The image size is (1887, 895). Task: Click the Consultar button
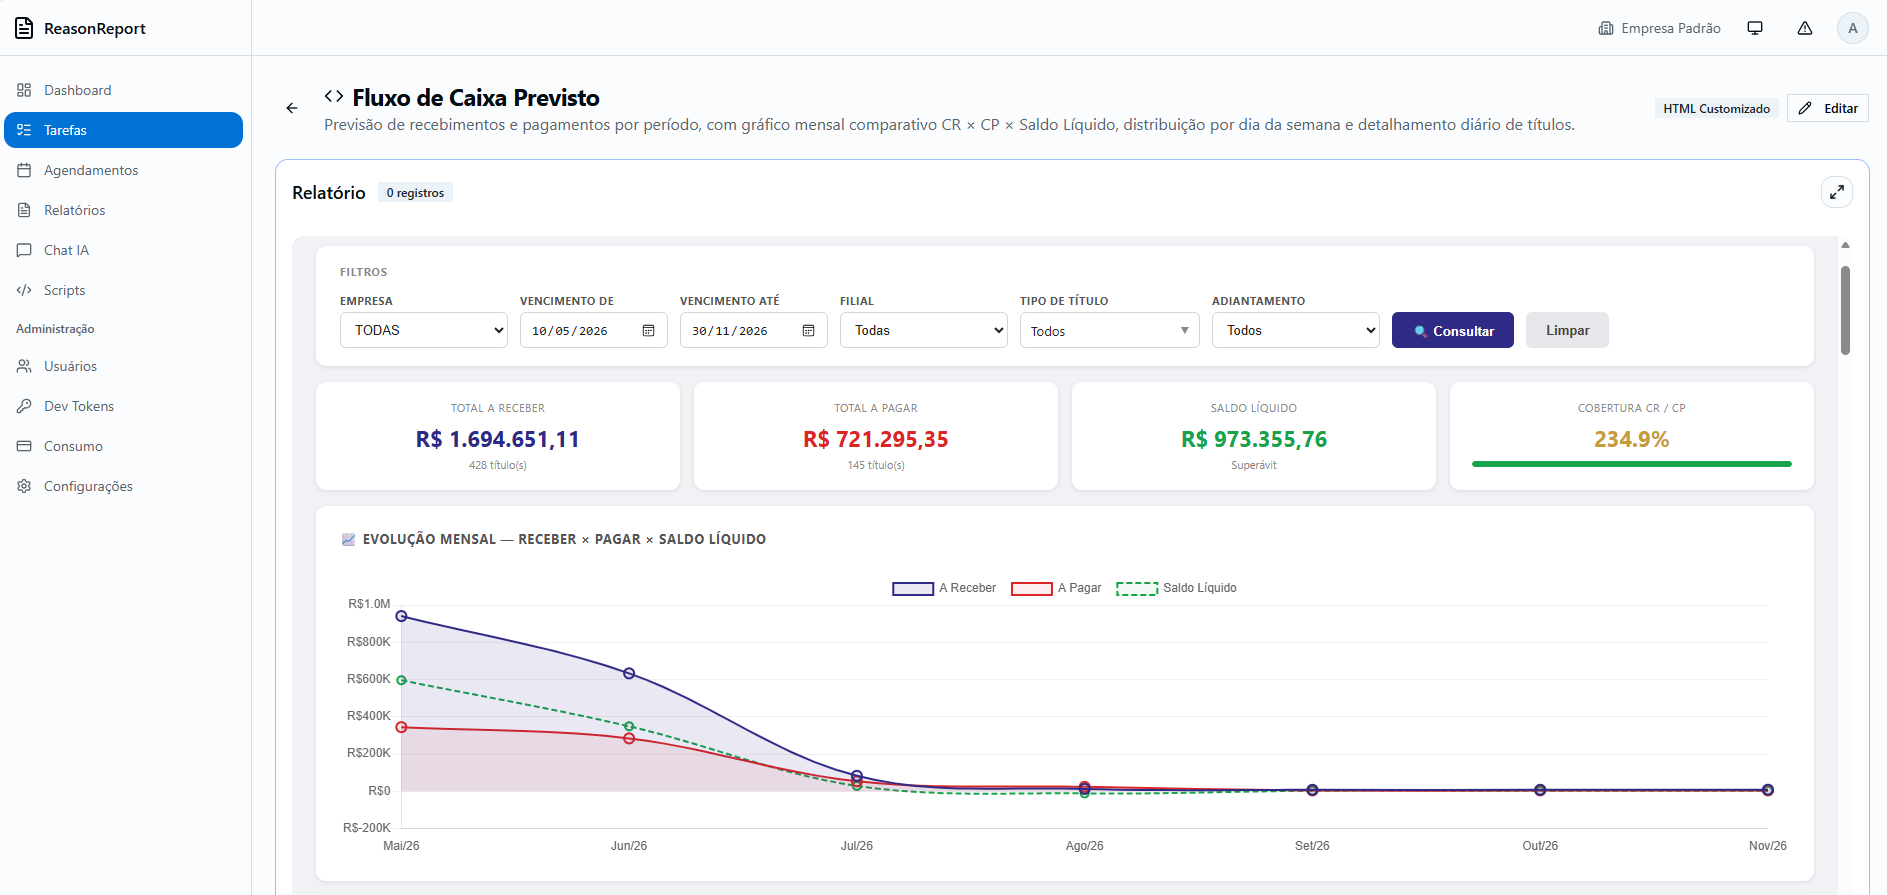[1453, 330]
